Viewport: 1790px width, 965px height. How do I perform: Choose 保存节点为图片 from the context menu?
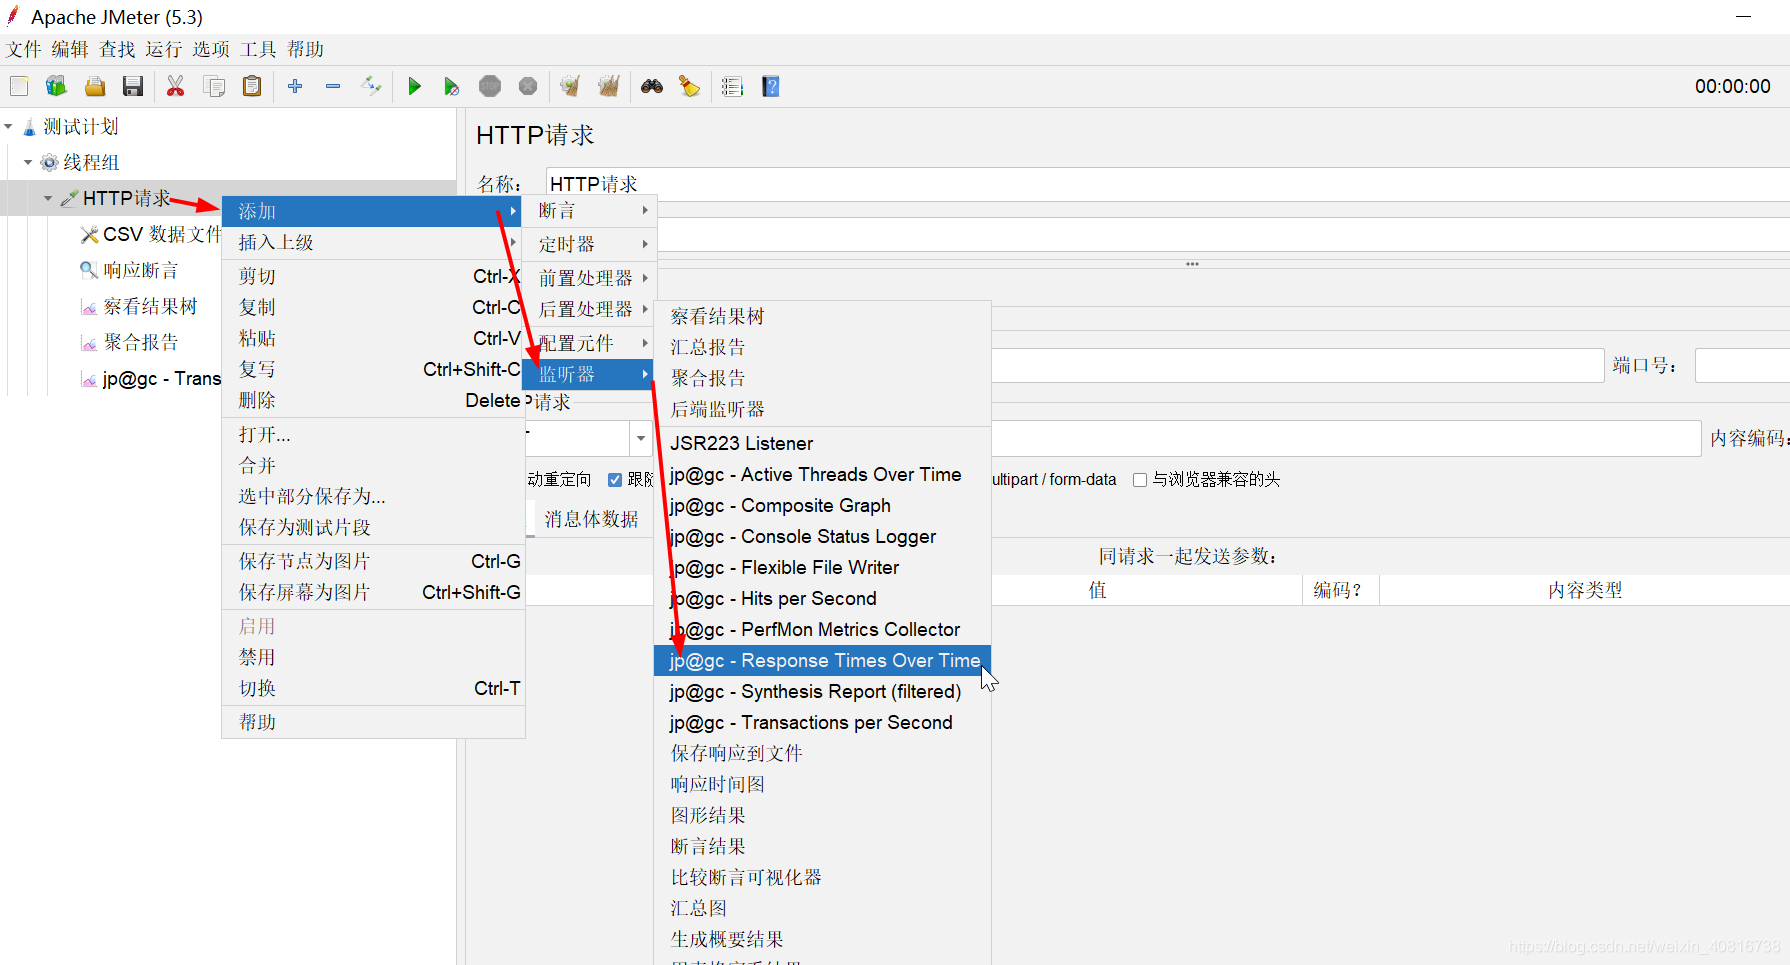pyautogui.click(x=373, y=562)
